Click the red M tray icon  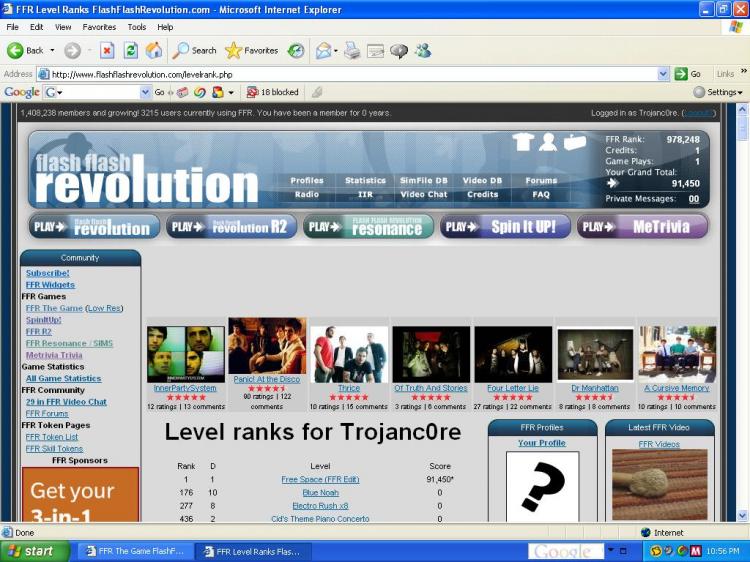click(696, 551)
